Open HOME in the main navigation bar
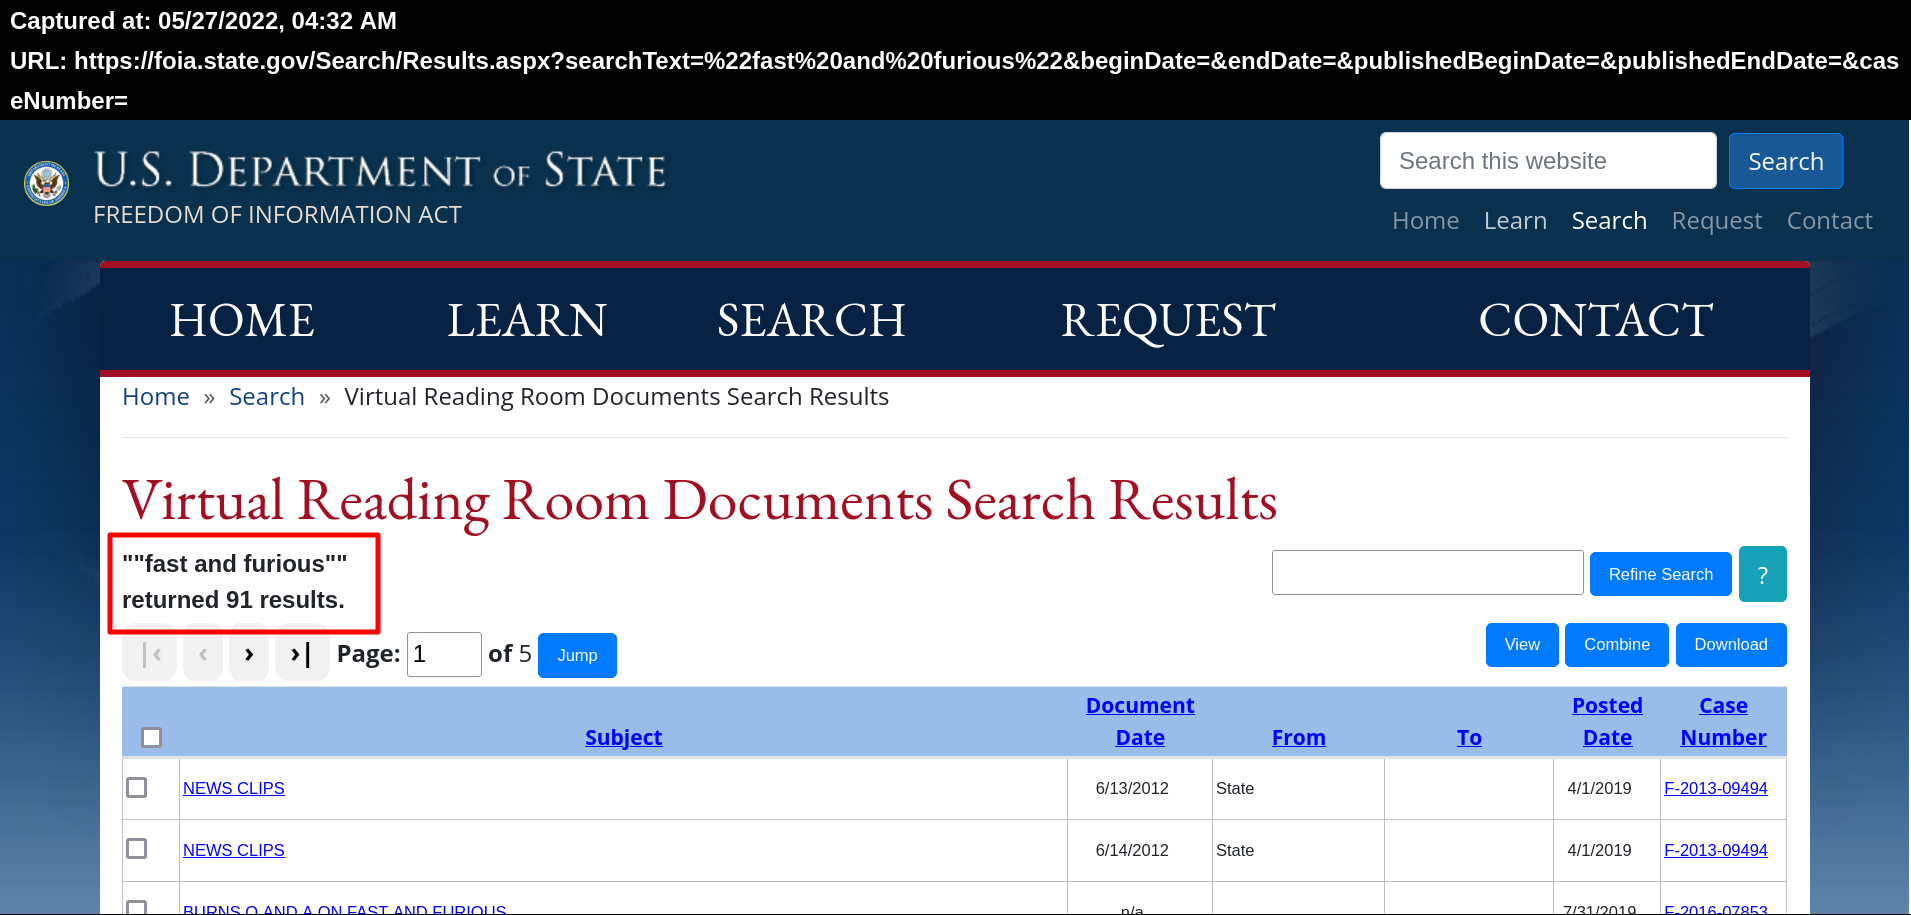 pyautogui.click(x=242, y=321)
